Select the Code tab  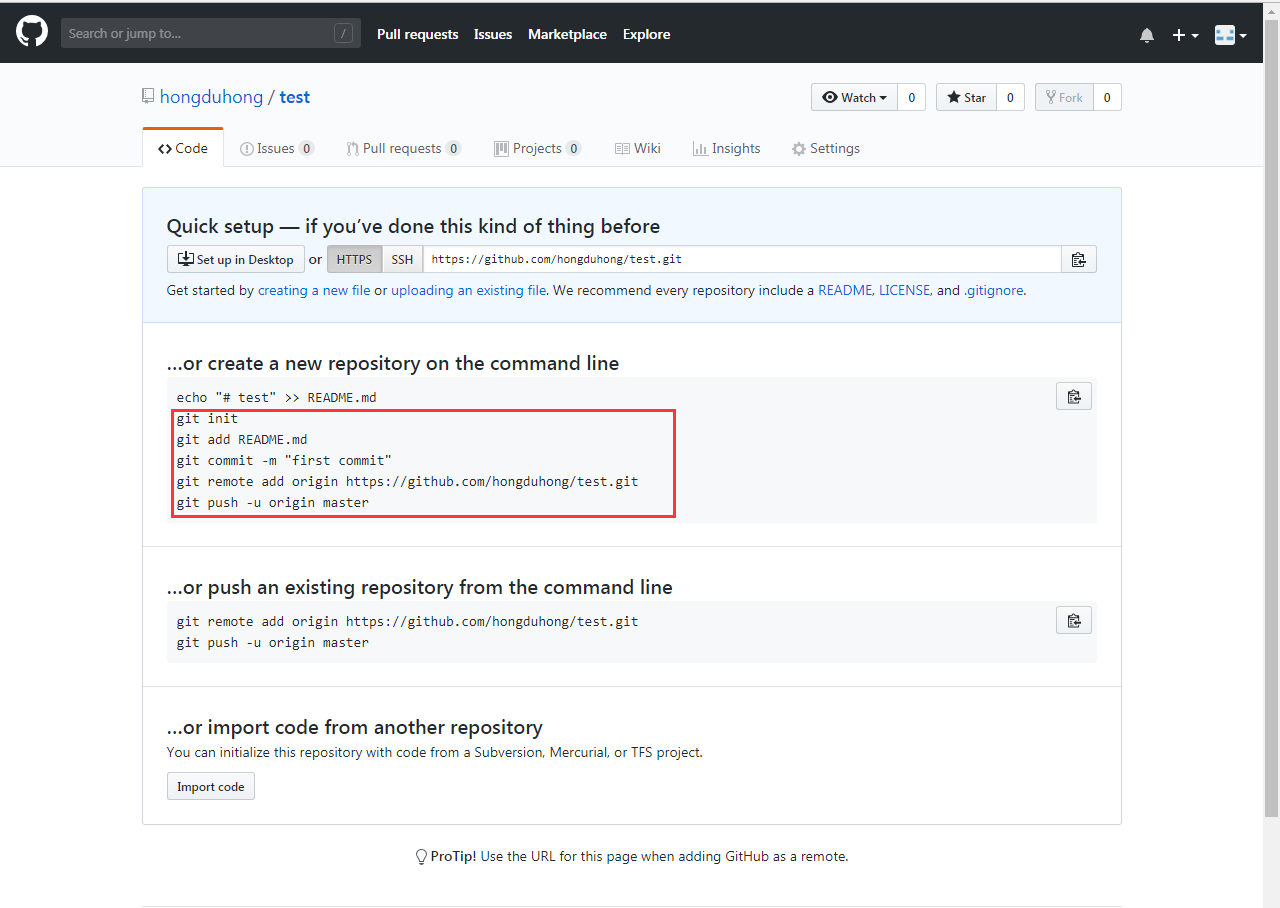click(183, 148)
